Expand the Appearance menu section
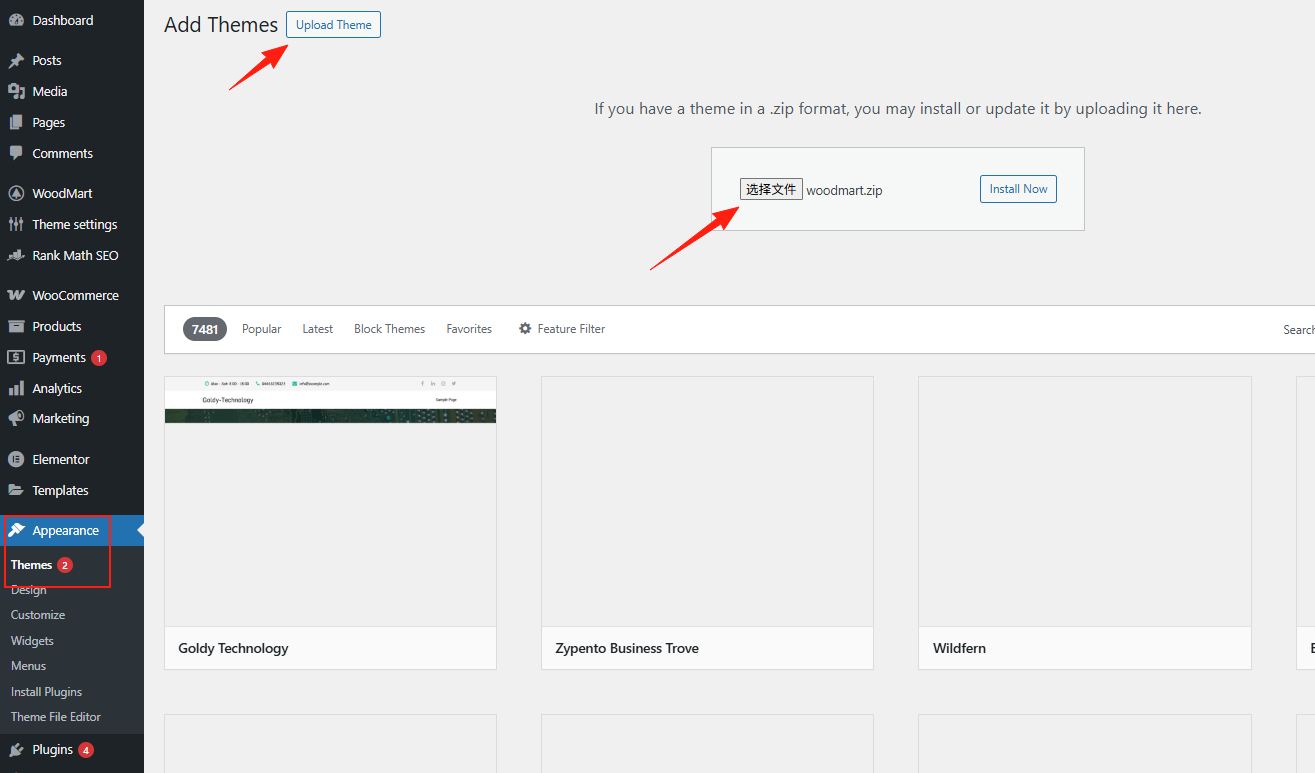 pyautogui.click(x=65, y=531)
